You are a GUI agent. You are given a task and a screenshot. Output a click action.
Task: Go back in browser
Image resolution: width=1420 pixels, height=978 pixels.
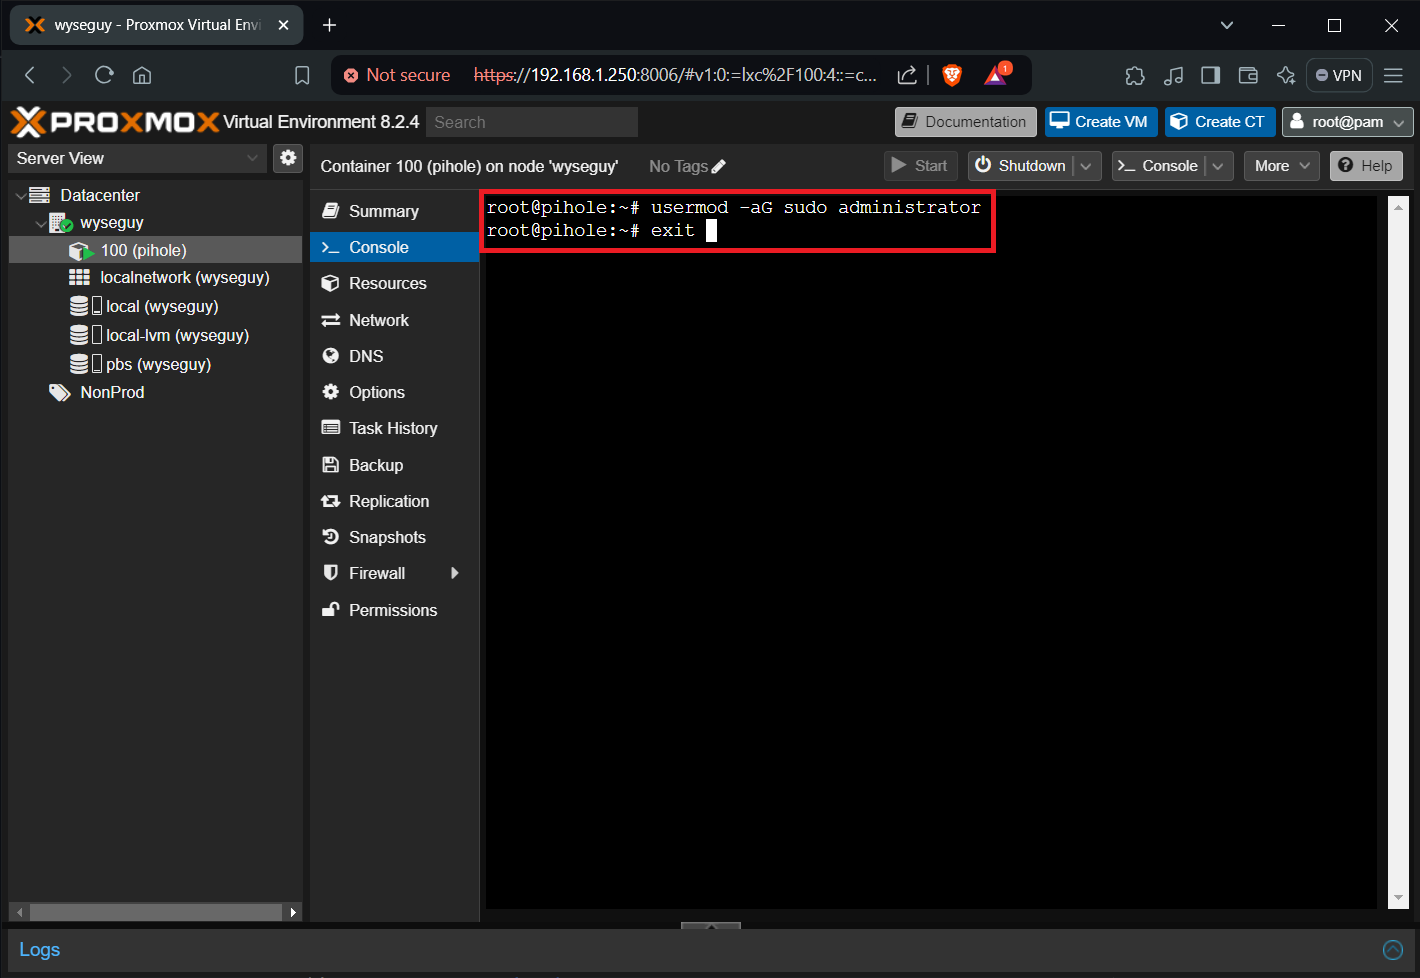point(30,75)
